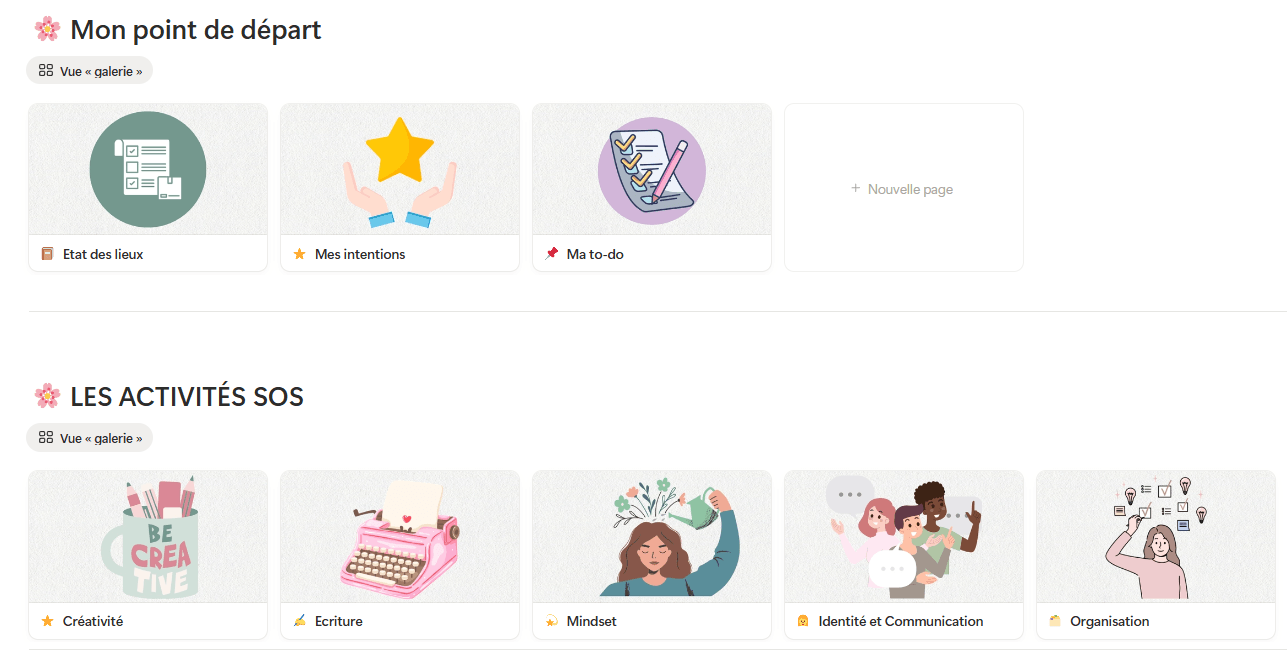1287x664 pixels.
Task: Click the brown notebook icon beside Etat des lieux
Action: point(47,254)
